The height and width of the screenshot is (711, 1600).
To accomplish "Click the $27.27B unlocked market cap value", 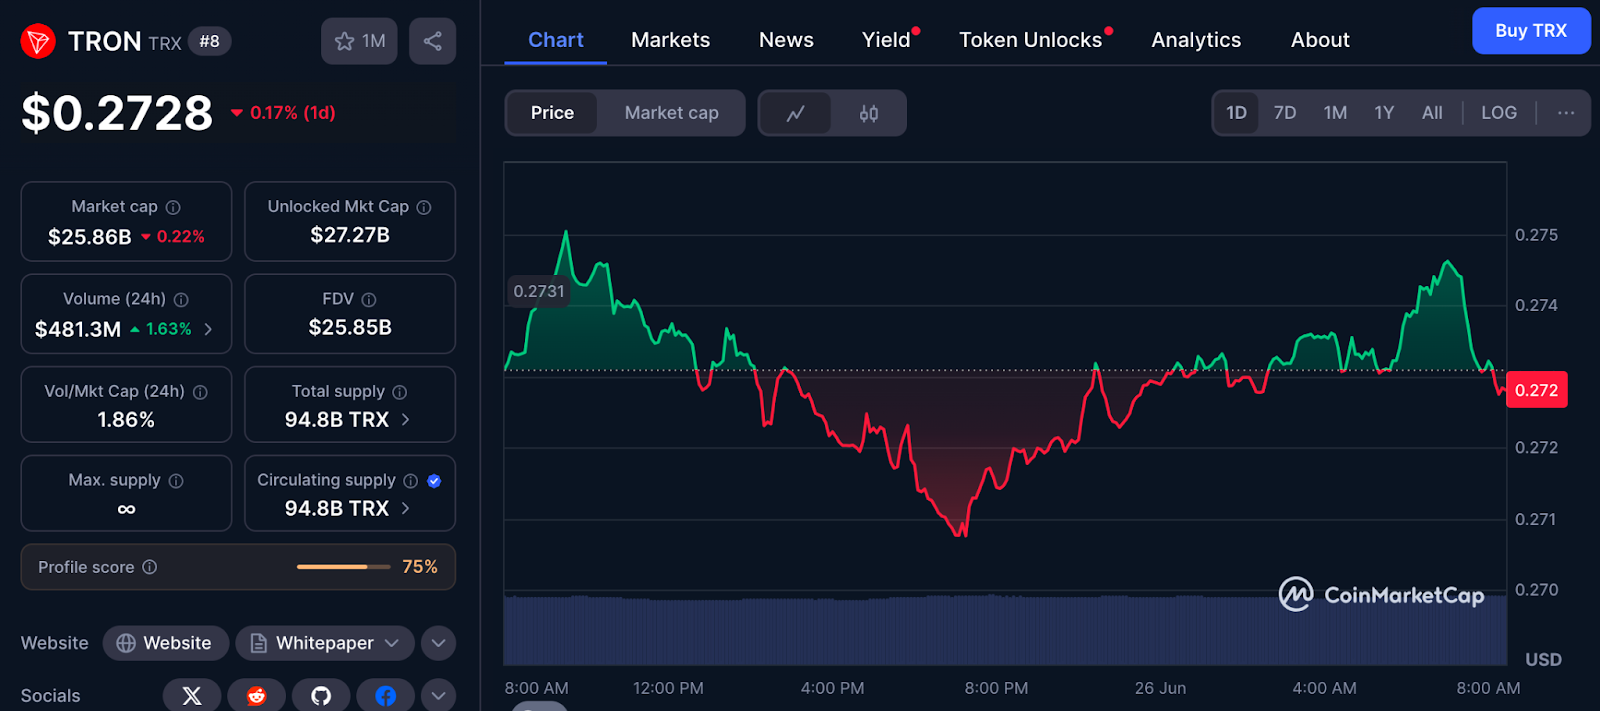I will (x=350, y=235).
